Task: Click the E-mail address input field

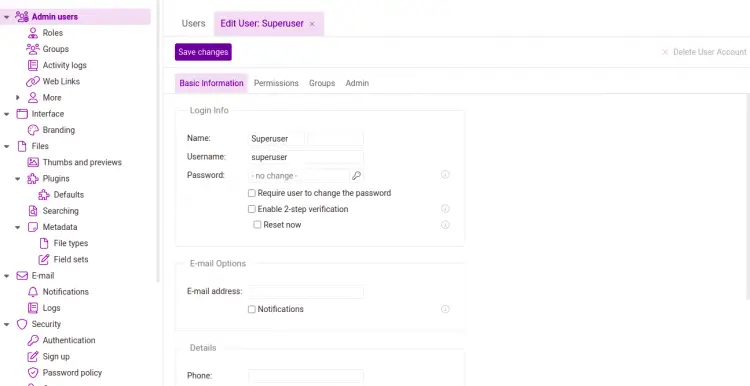Action: [306, 291]
